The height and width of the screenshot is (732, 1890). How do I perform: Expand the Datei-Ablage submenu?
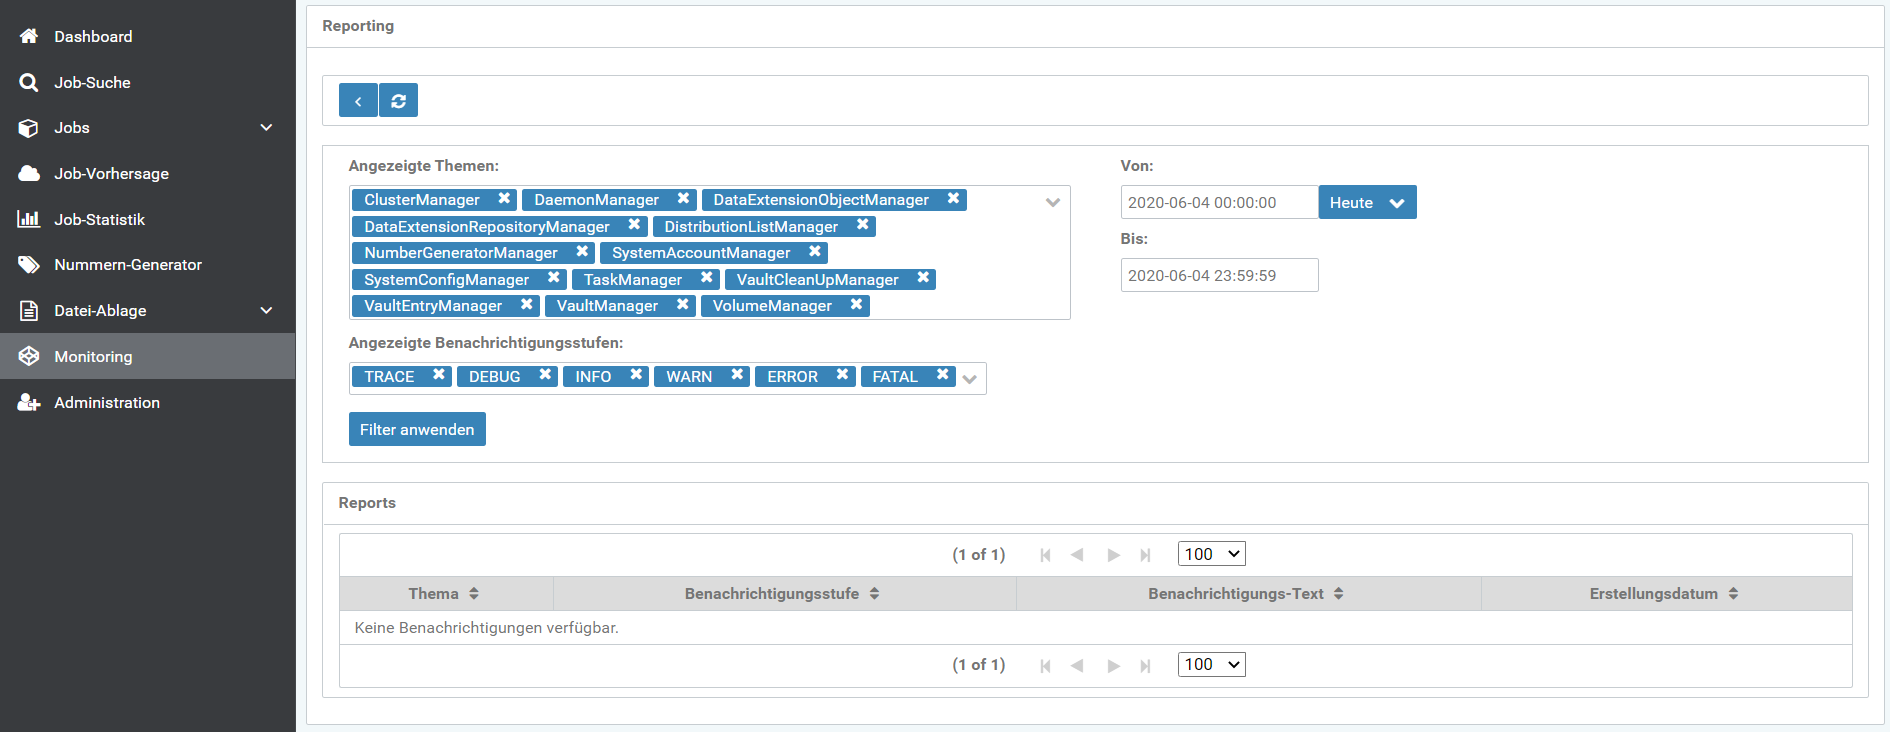pyautogui.click(x=266, y=311)
